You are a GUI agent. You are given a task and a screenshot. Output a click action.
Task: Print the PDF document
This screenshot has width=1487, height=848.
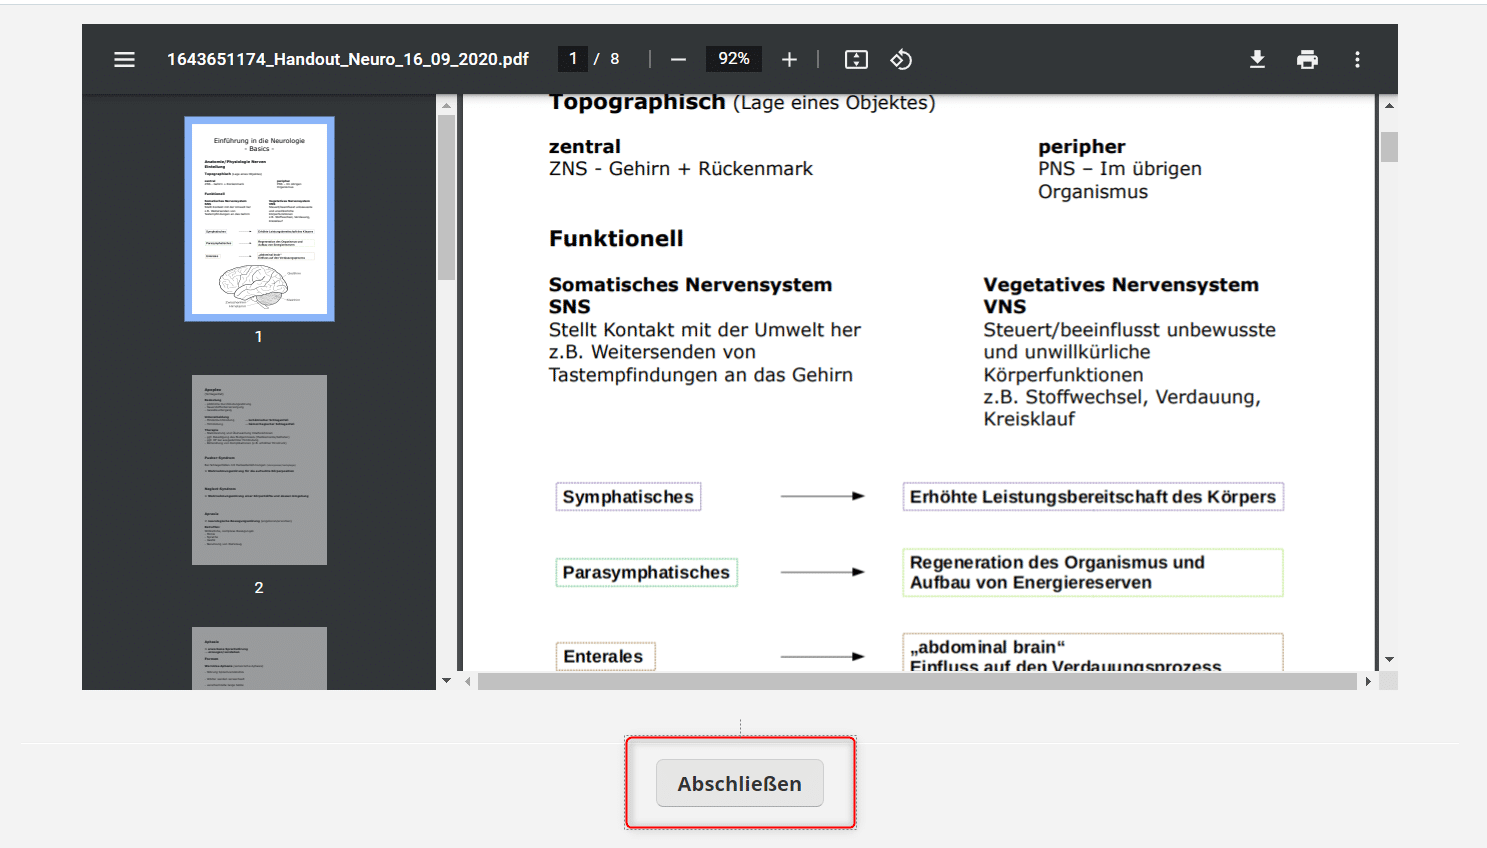coord(1307,60)
